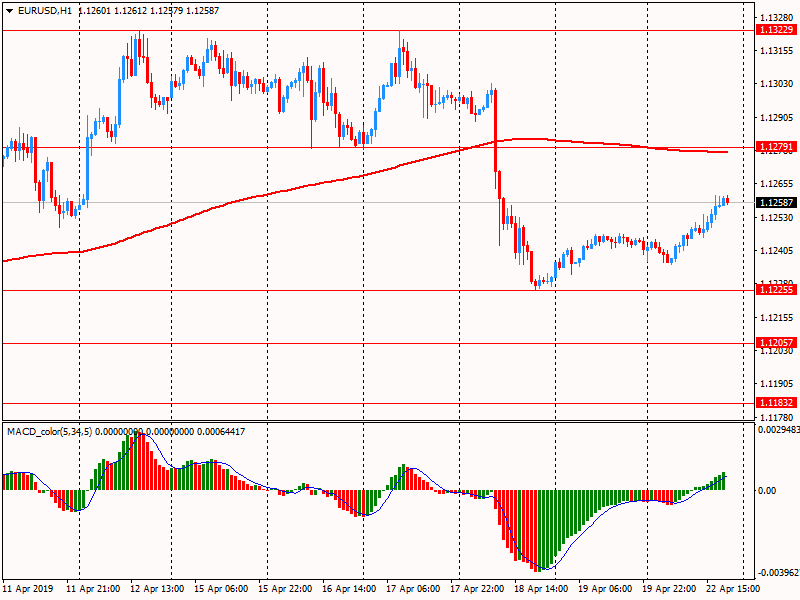The height and width of the screenshot is (600, 800).
Task: Select the 1.12655 price scale value
Action: pyautogui.click(x=777, y=184)
